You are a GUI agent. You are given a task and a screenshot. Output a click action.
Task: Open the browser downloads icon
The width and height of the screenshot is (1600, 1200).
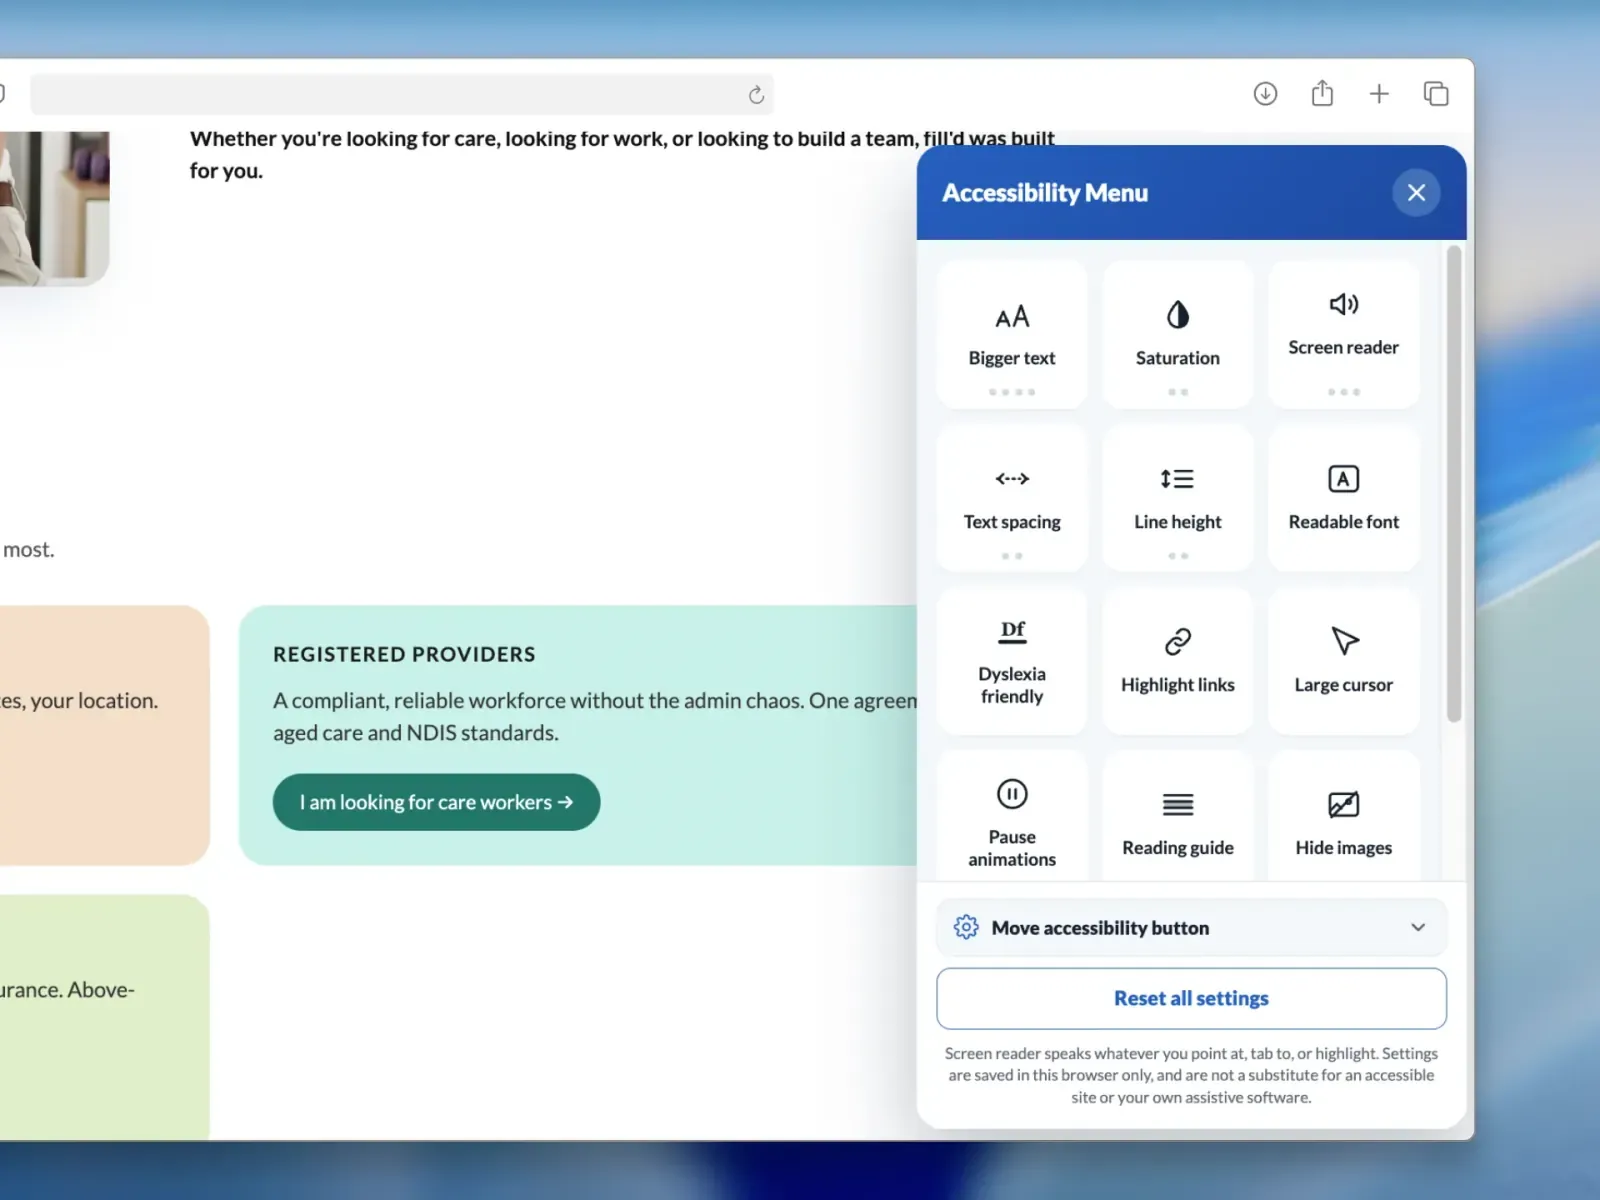1265,94
